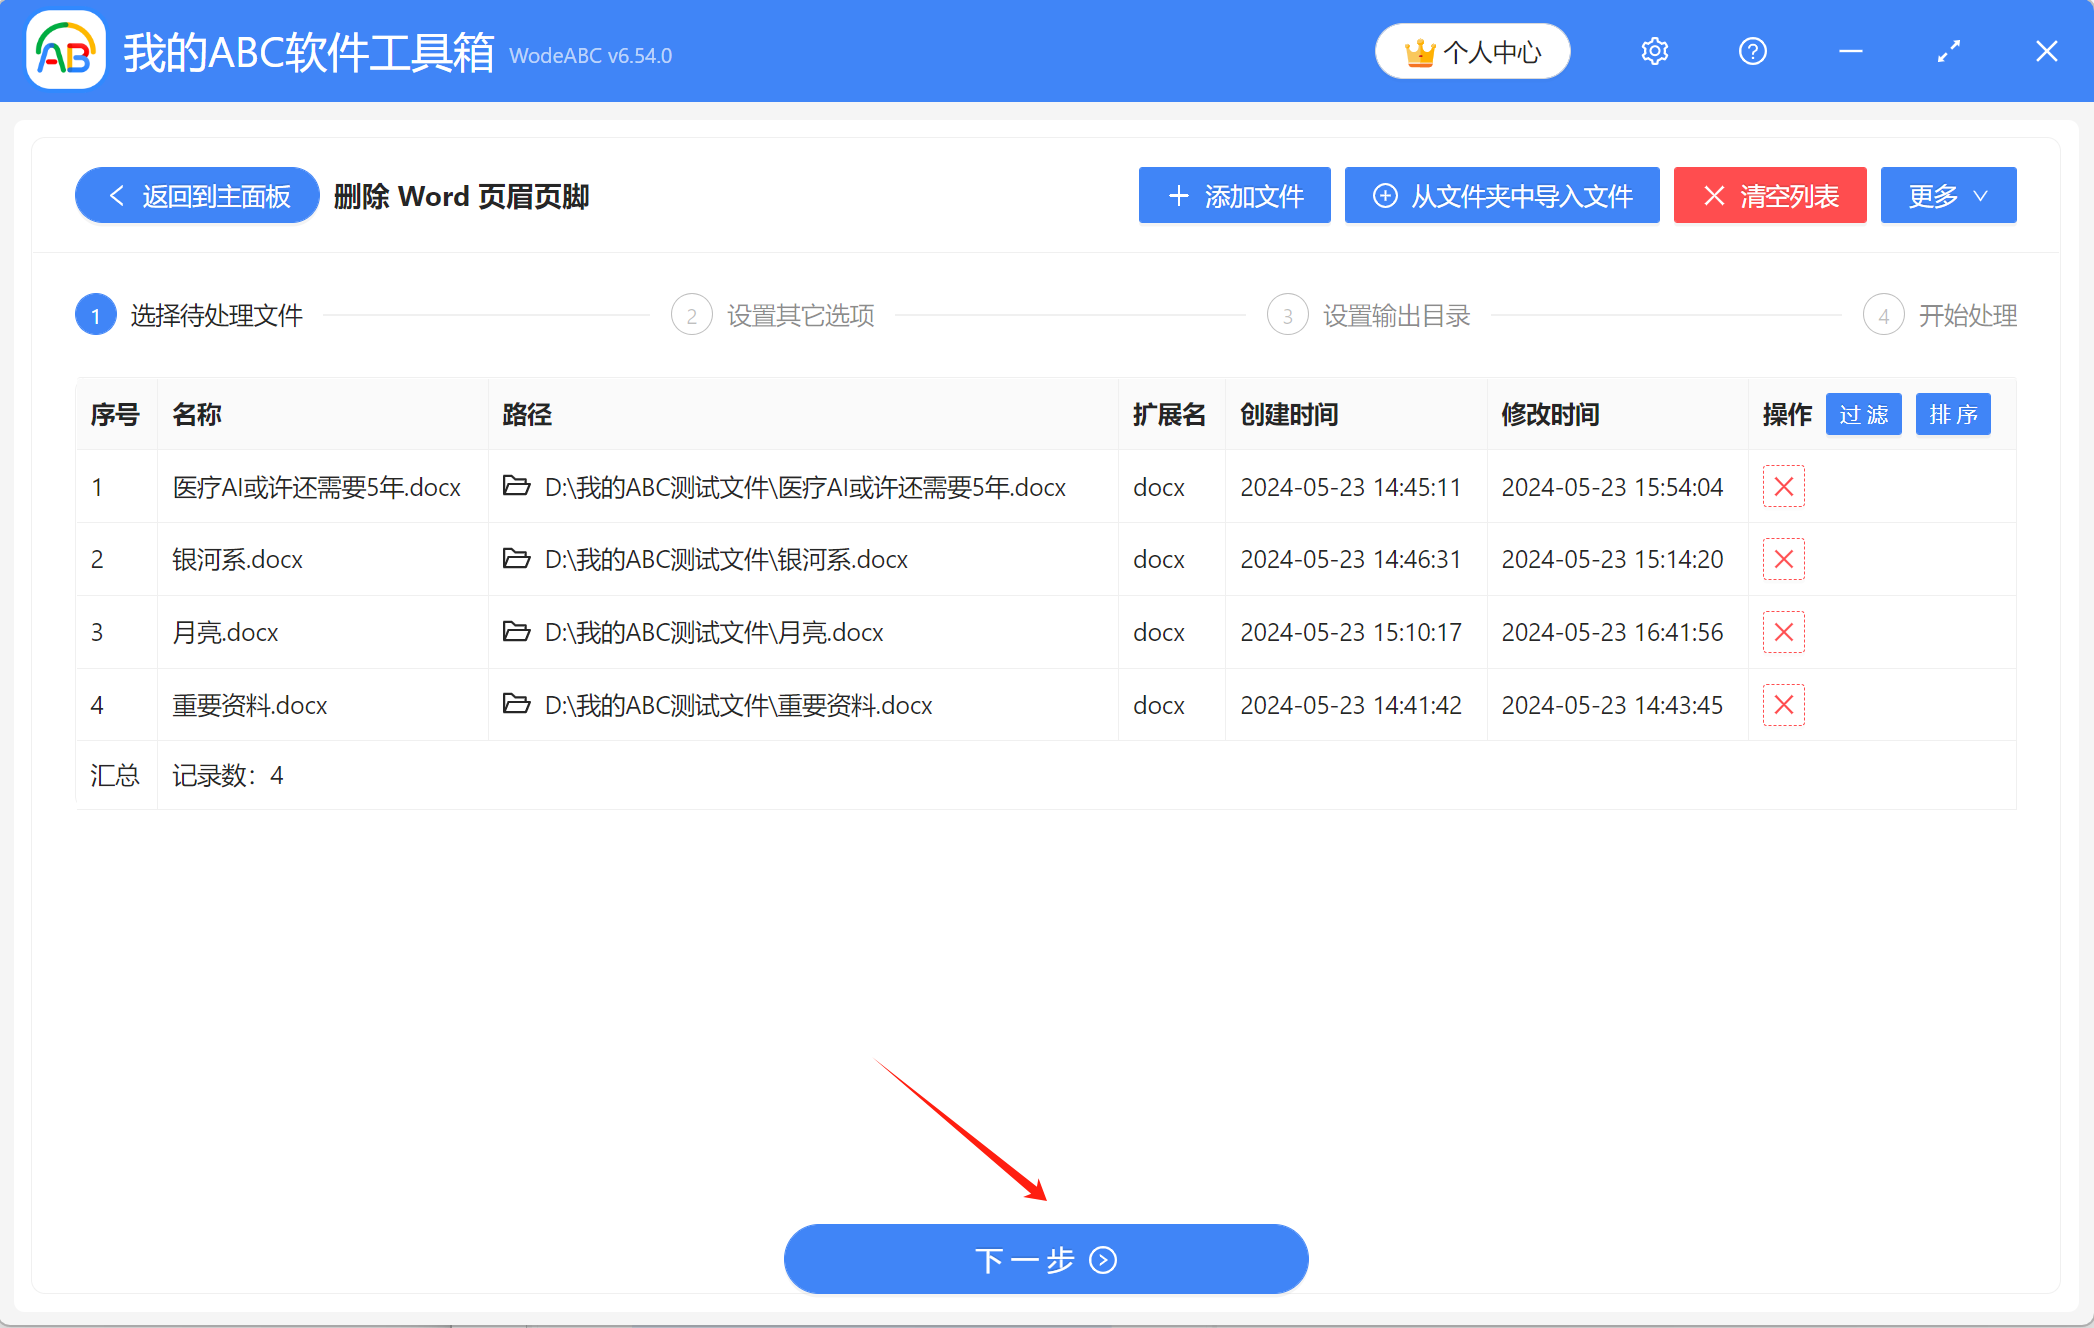This screenshot has width=2094, height=1328.
Task: Click the crown icon in 个人中心 button
Action: (x=1419, y=50)
